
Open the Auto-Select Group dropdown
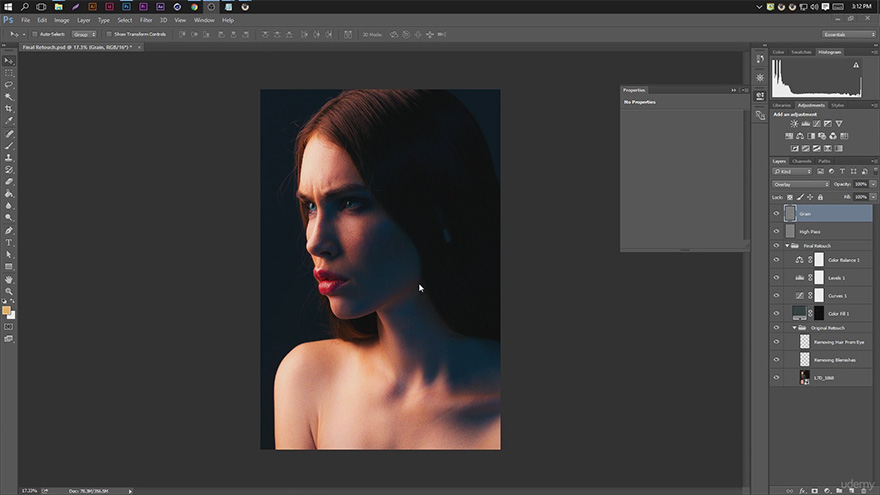click(84, 34)
